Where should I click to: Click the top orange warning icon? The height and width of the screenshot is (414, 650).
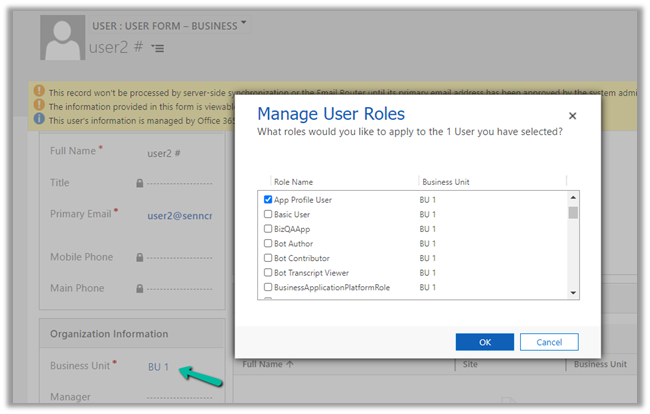(39, 91)
